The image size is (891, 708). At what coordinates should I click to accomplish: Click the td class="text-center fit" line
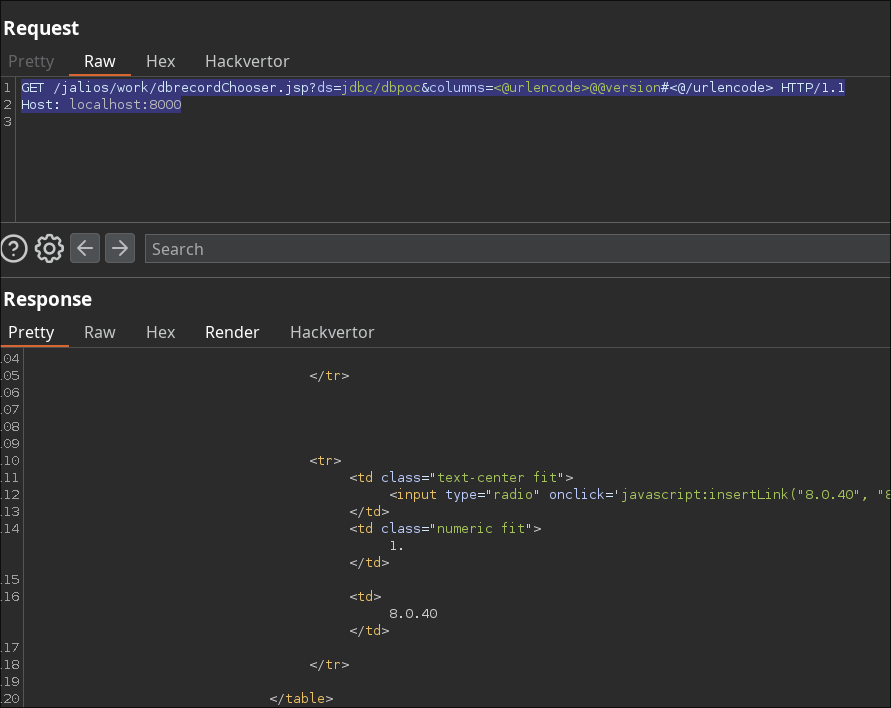pyautogui.click(x=461, y=477)
